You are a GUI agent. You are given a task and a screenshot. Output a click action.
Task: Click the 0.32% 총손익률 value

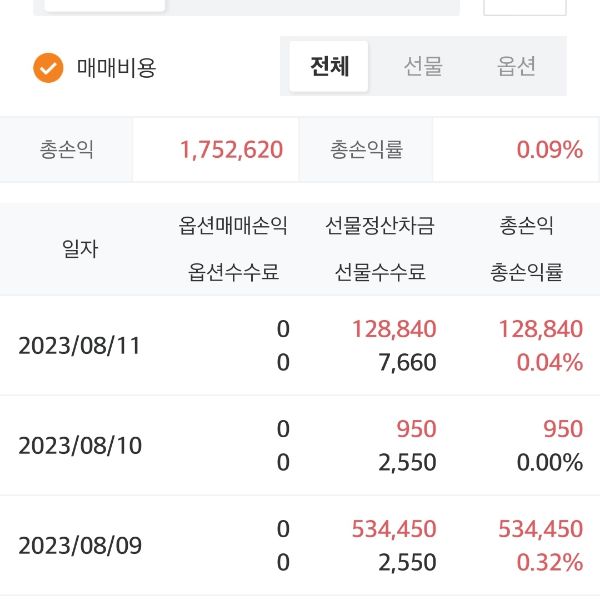point(549,562)
